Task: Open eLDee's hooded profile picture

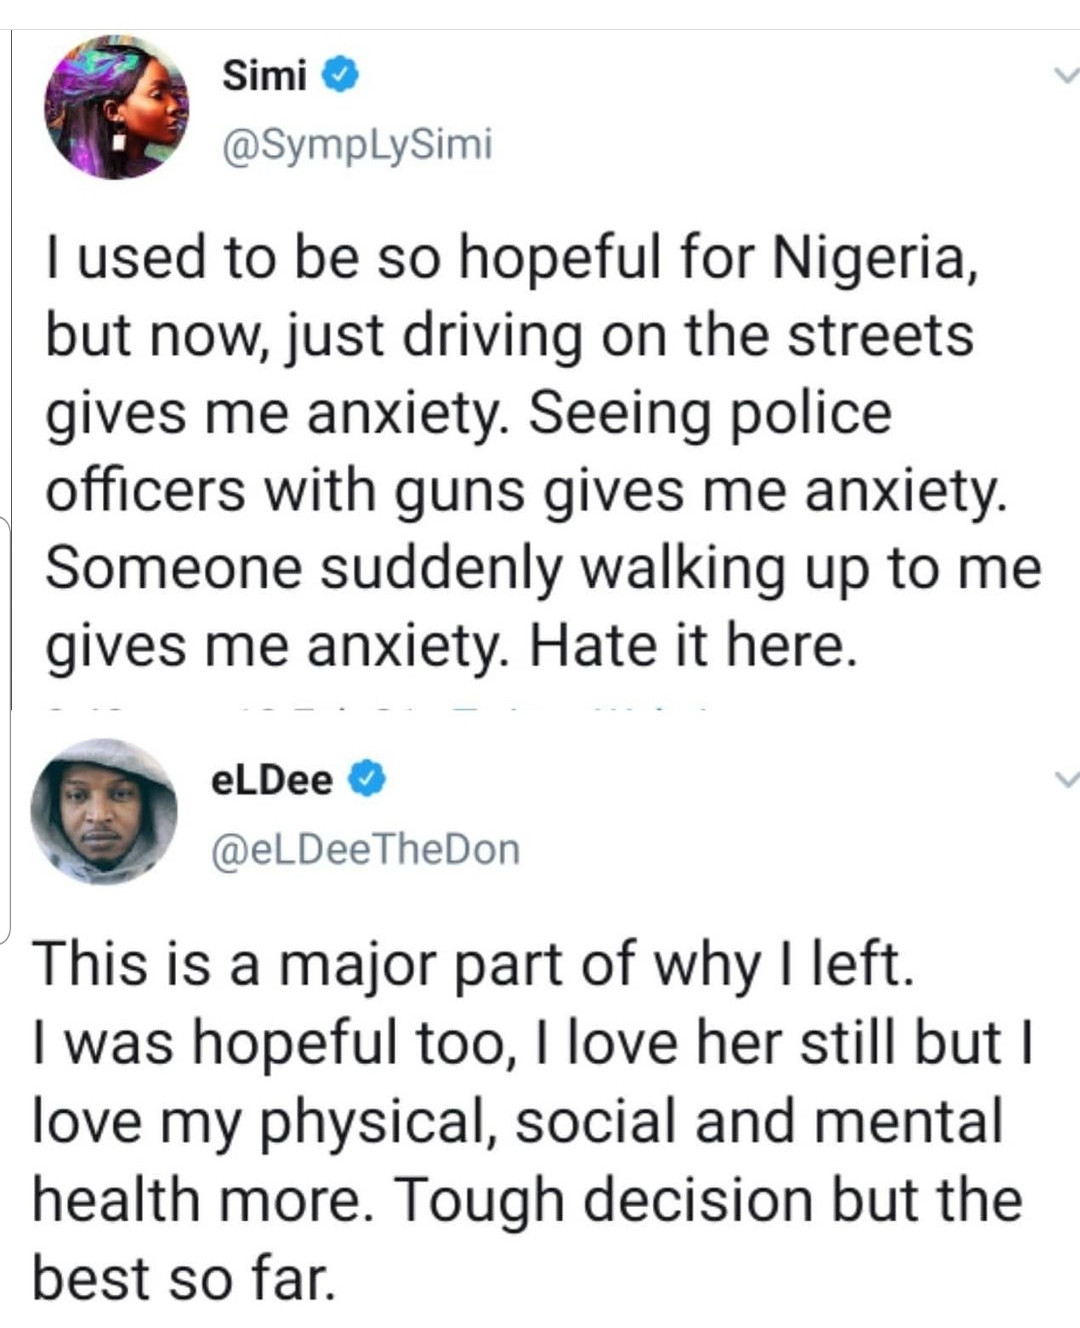Action: 104,811
